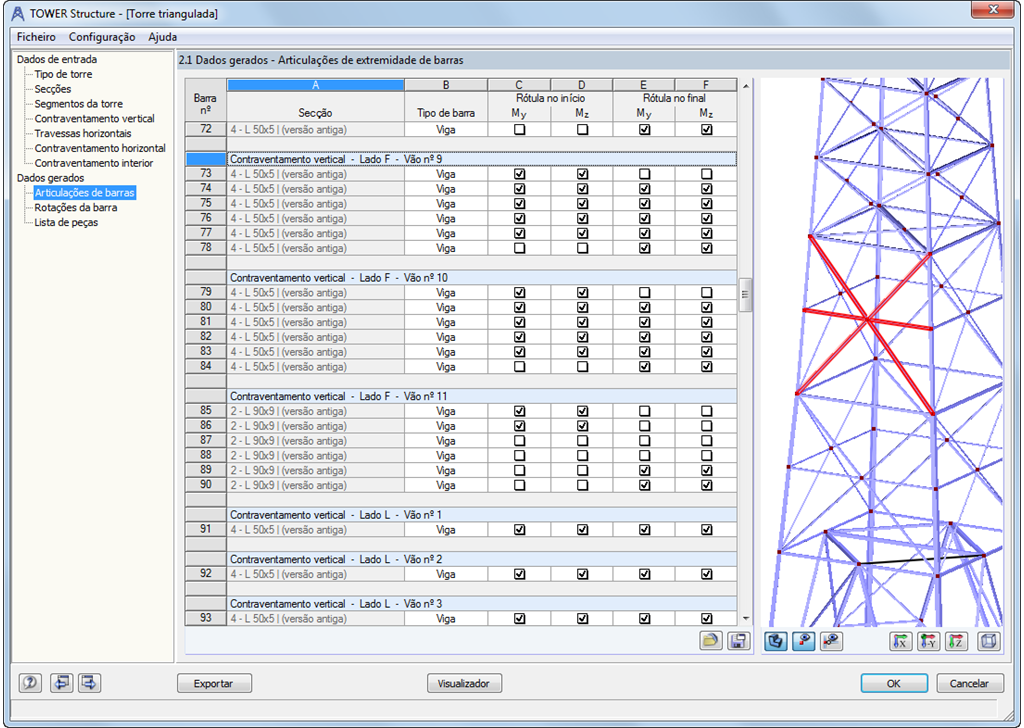Toggle end Mz hinge for bar 76
This screenshot has width=1024, height=728.
(706, 218)
